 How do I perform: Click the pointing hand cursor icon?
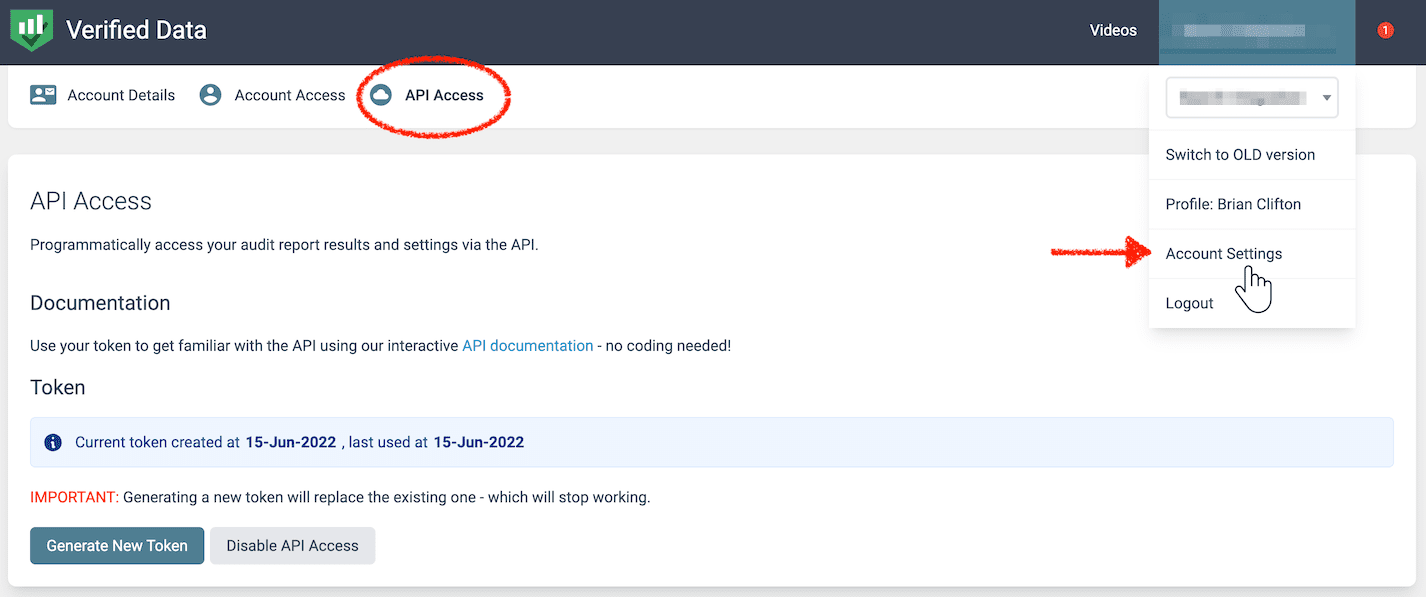[x=1254, y=287]
